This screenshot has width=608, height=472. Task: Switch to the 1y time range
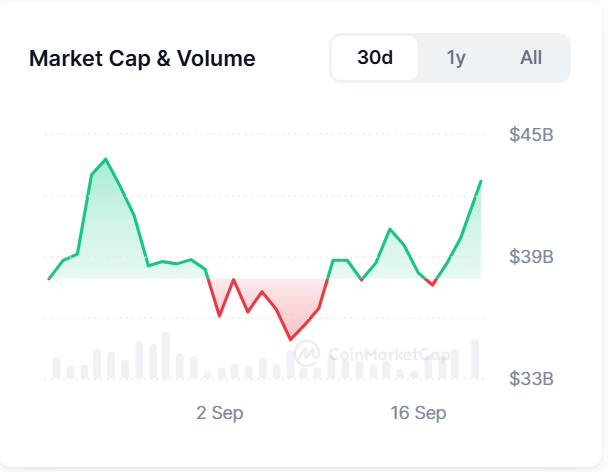pyautogui.click(x=456, y=58)
